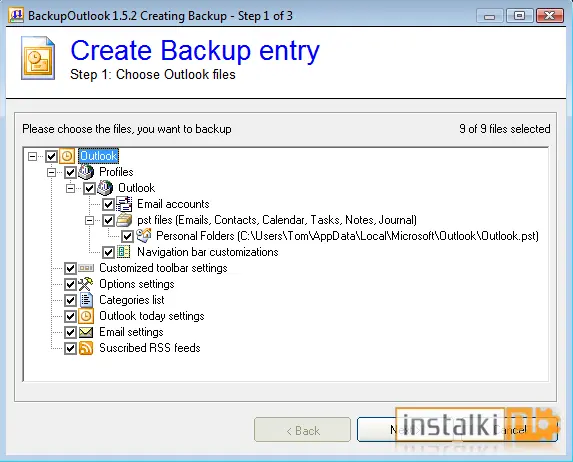Select the Profiles tree label

(x=116, y=172)
